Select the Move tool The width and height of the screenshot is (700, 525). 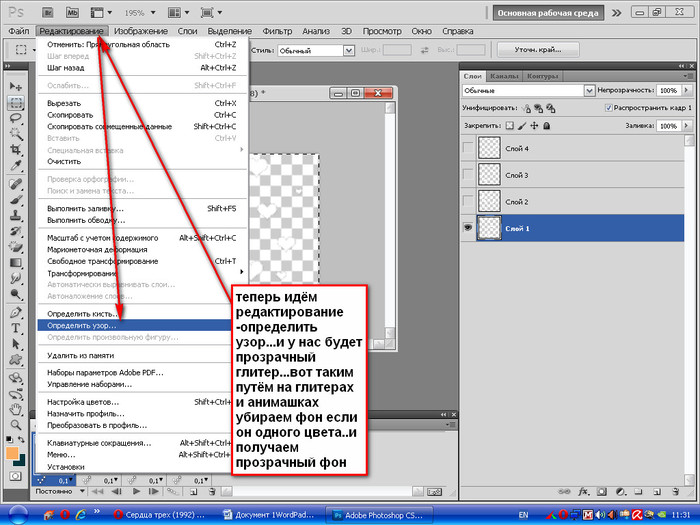16,86
